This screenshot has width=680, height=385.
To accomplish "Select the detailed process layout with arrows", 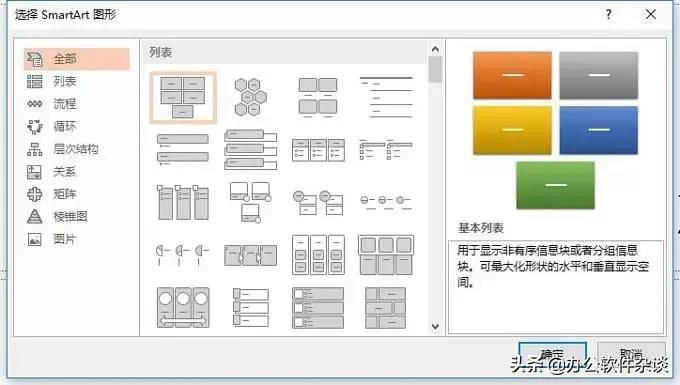I will [250, 255].
